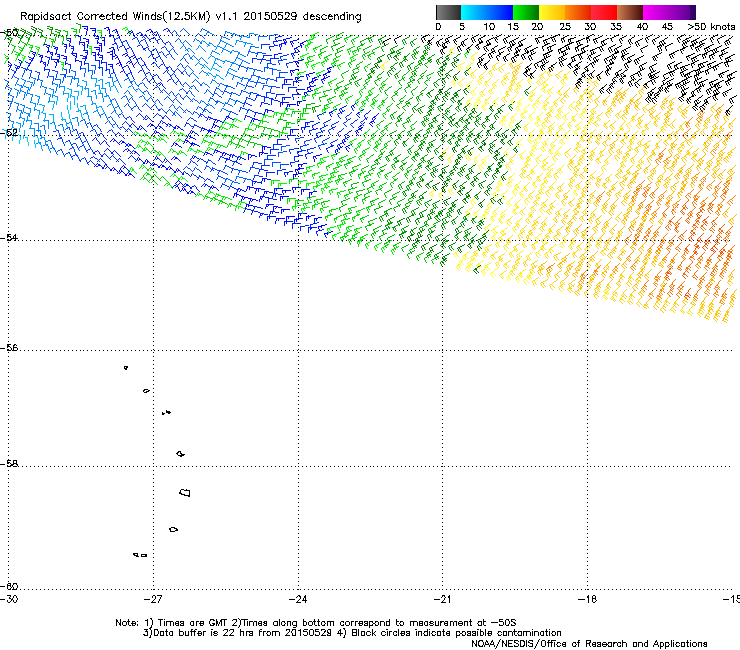Click the "-52" latitude axis label
This screenshot has width=740, height=650.
coord(9,133)
